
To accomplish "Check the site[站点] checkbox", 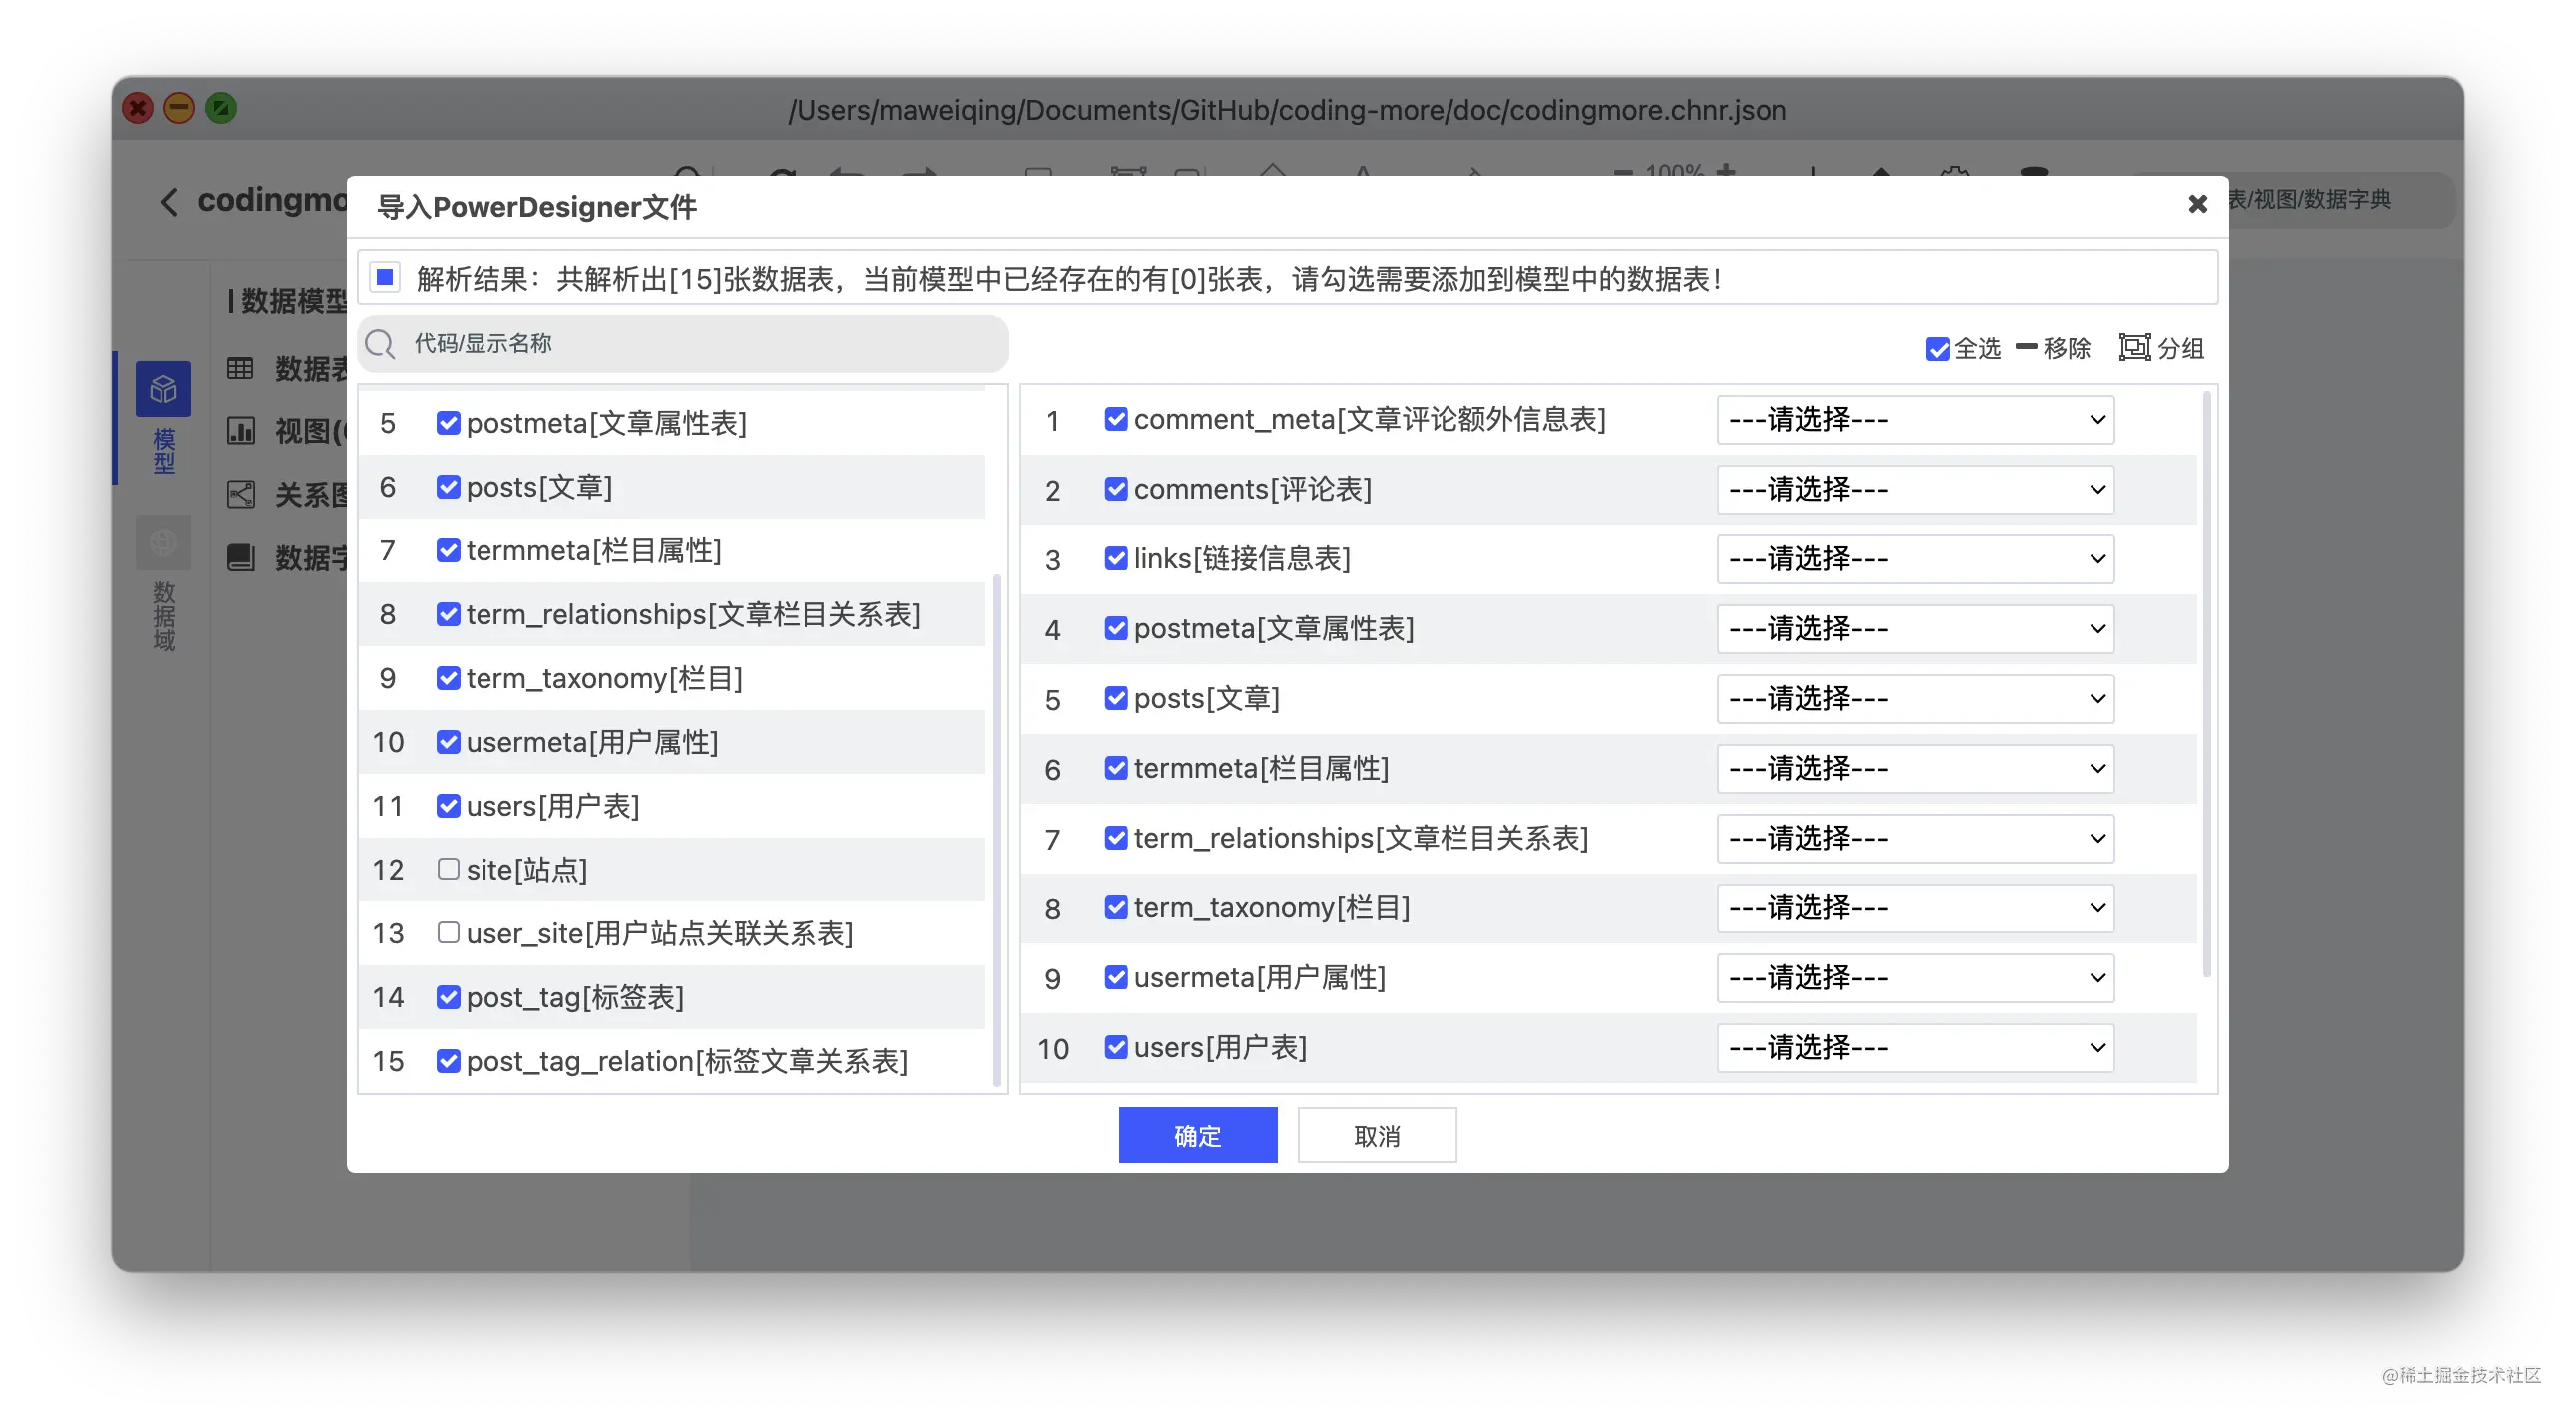I will tap(448, 869).
